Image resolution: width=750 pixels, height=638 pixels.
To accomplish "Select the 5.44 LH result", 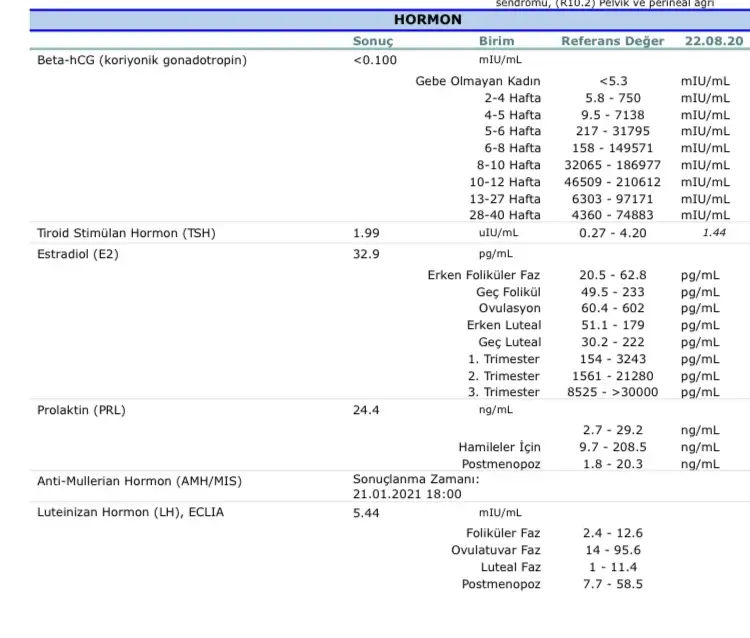I will click(366, 513).
